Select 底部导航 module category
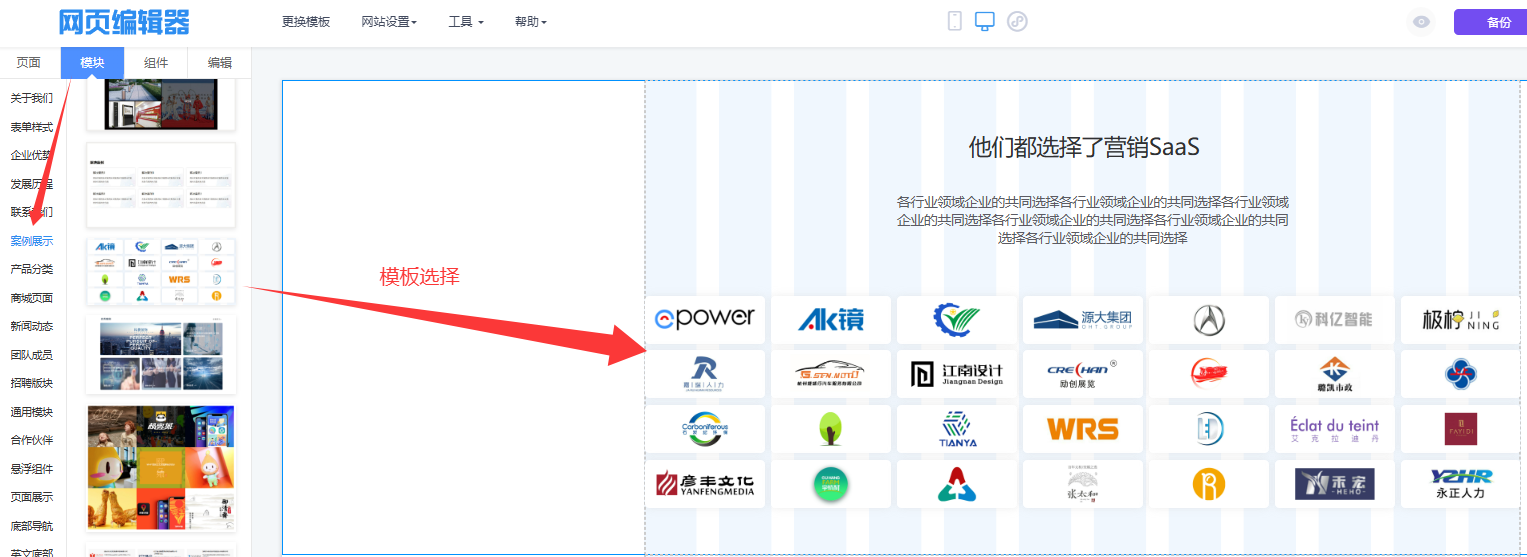This screenshot has width=1527, height=557. coord(31,526)
